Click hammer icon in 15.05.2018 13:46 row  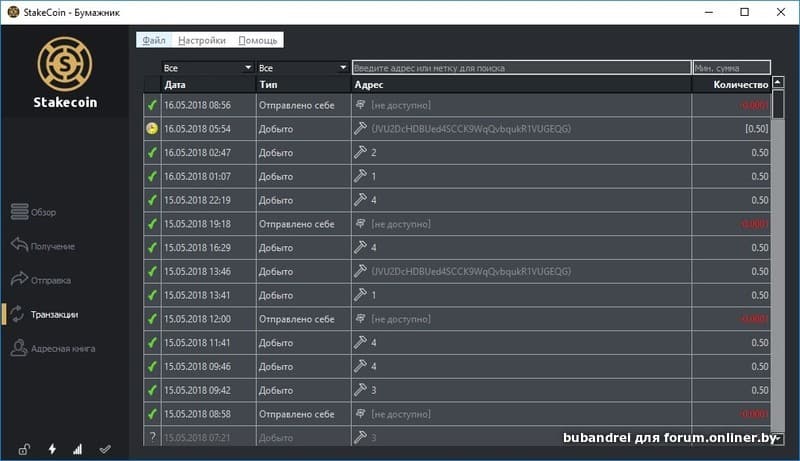tap(360, 271)
